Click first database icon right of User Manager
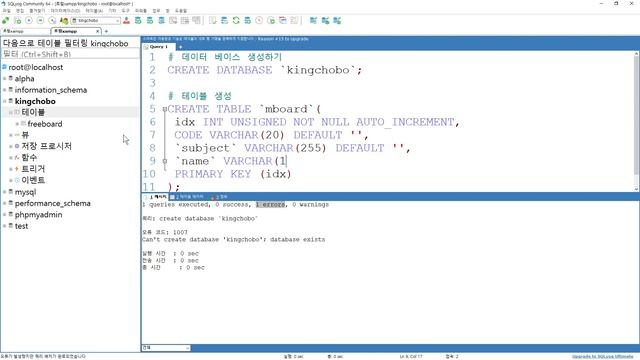Viewport: 640px width, 360px height. (138, 20)
